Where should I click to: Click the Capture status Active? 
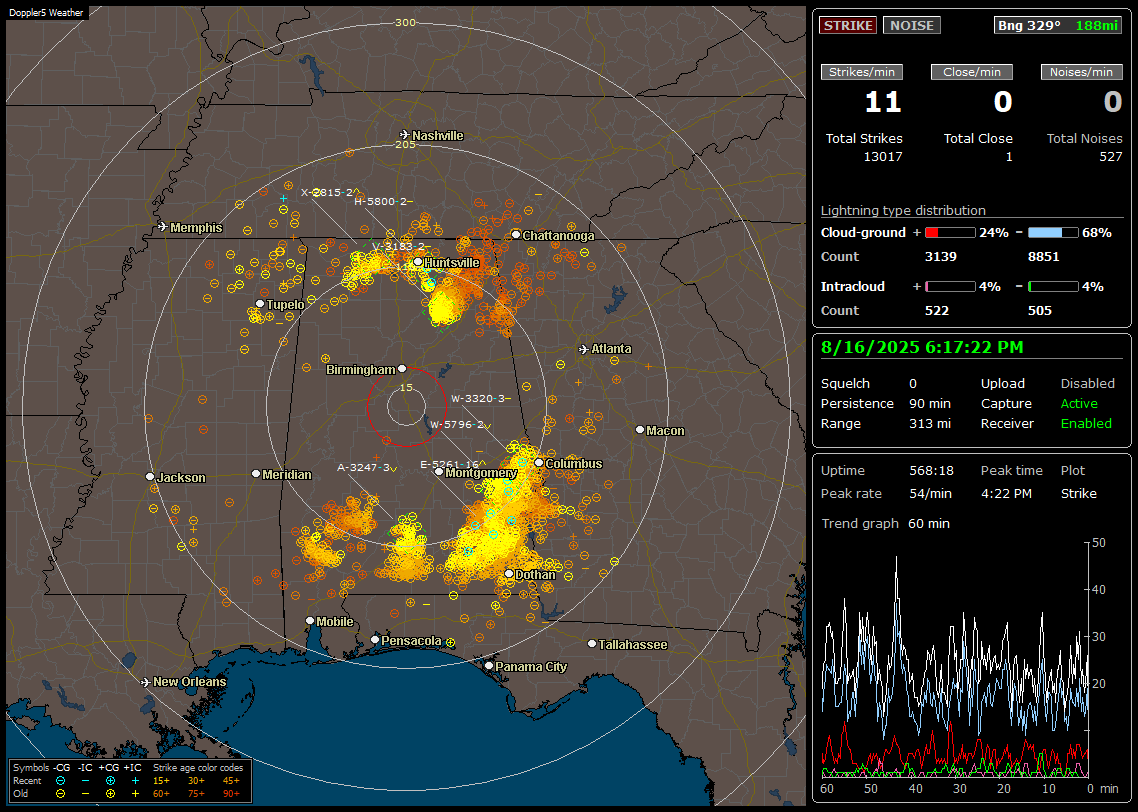tap(1079, 403)
